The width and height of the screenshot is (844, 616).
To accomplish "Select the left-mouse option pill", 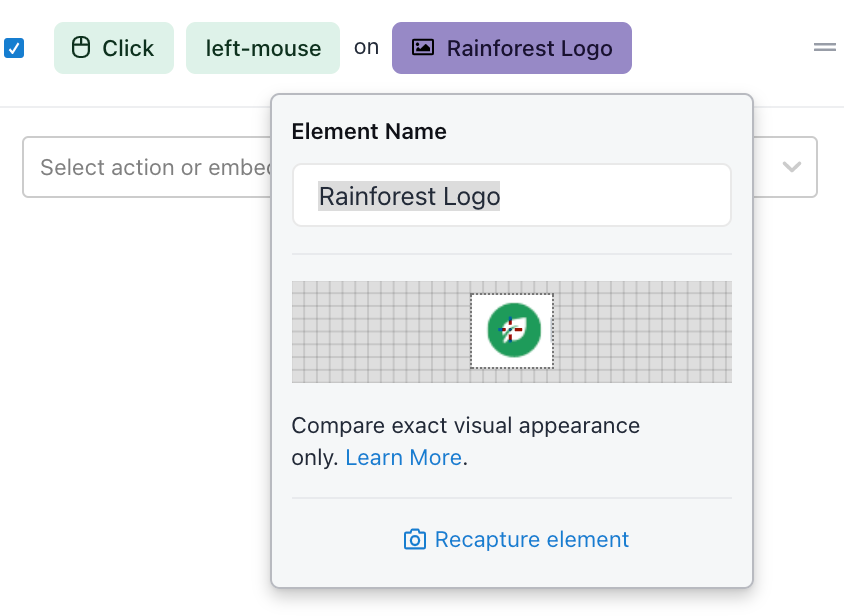I will coord(263,48).
